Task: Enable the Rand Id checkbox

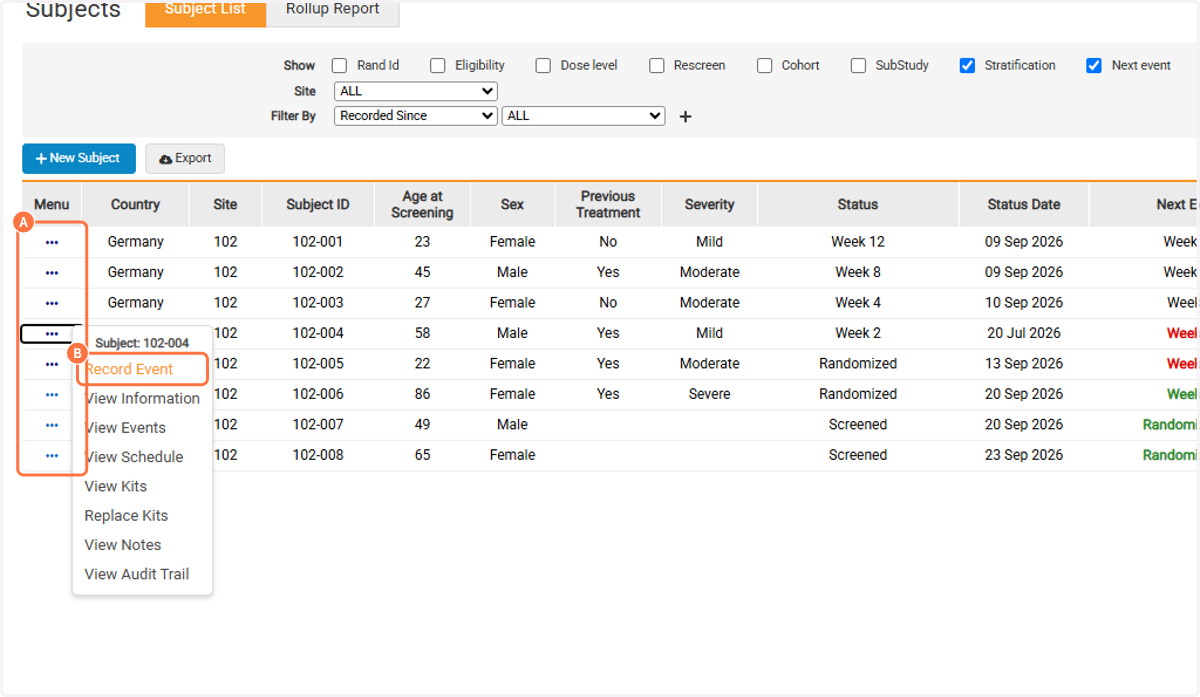Action: coord(340,66)
